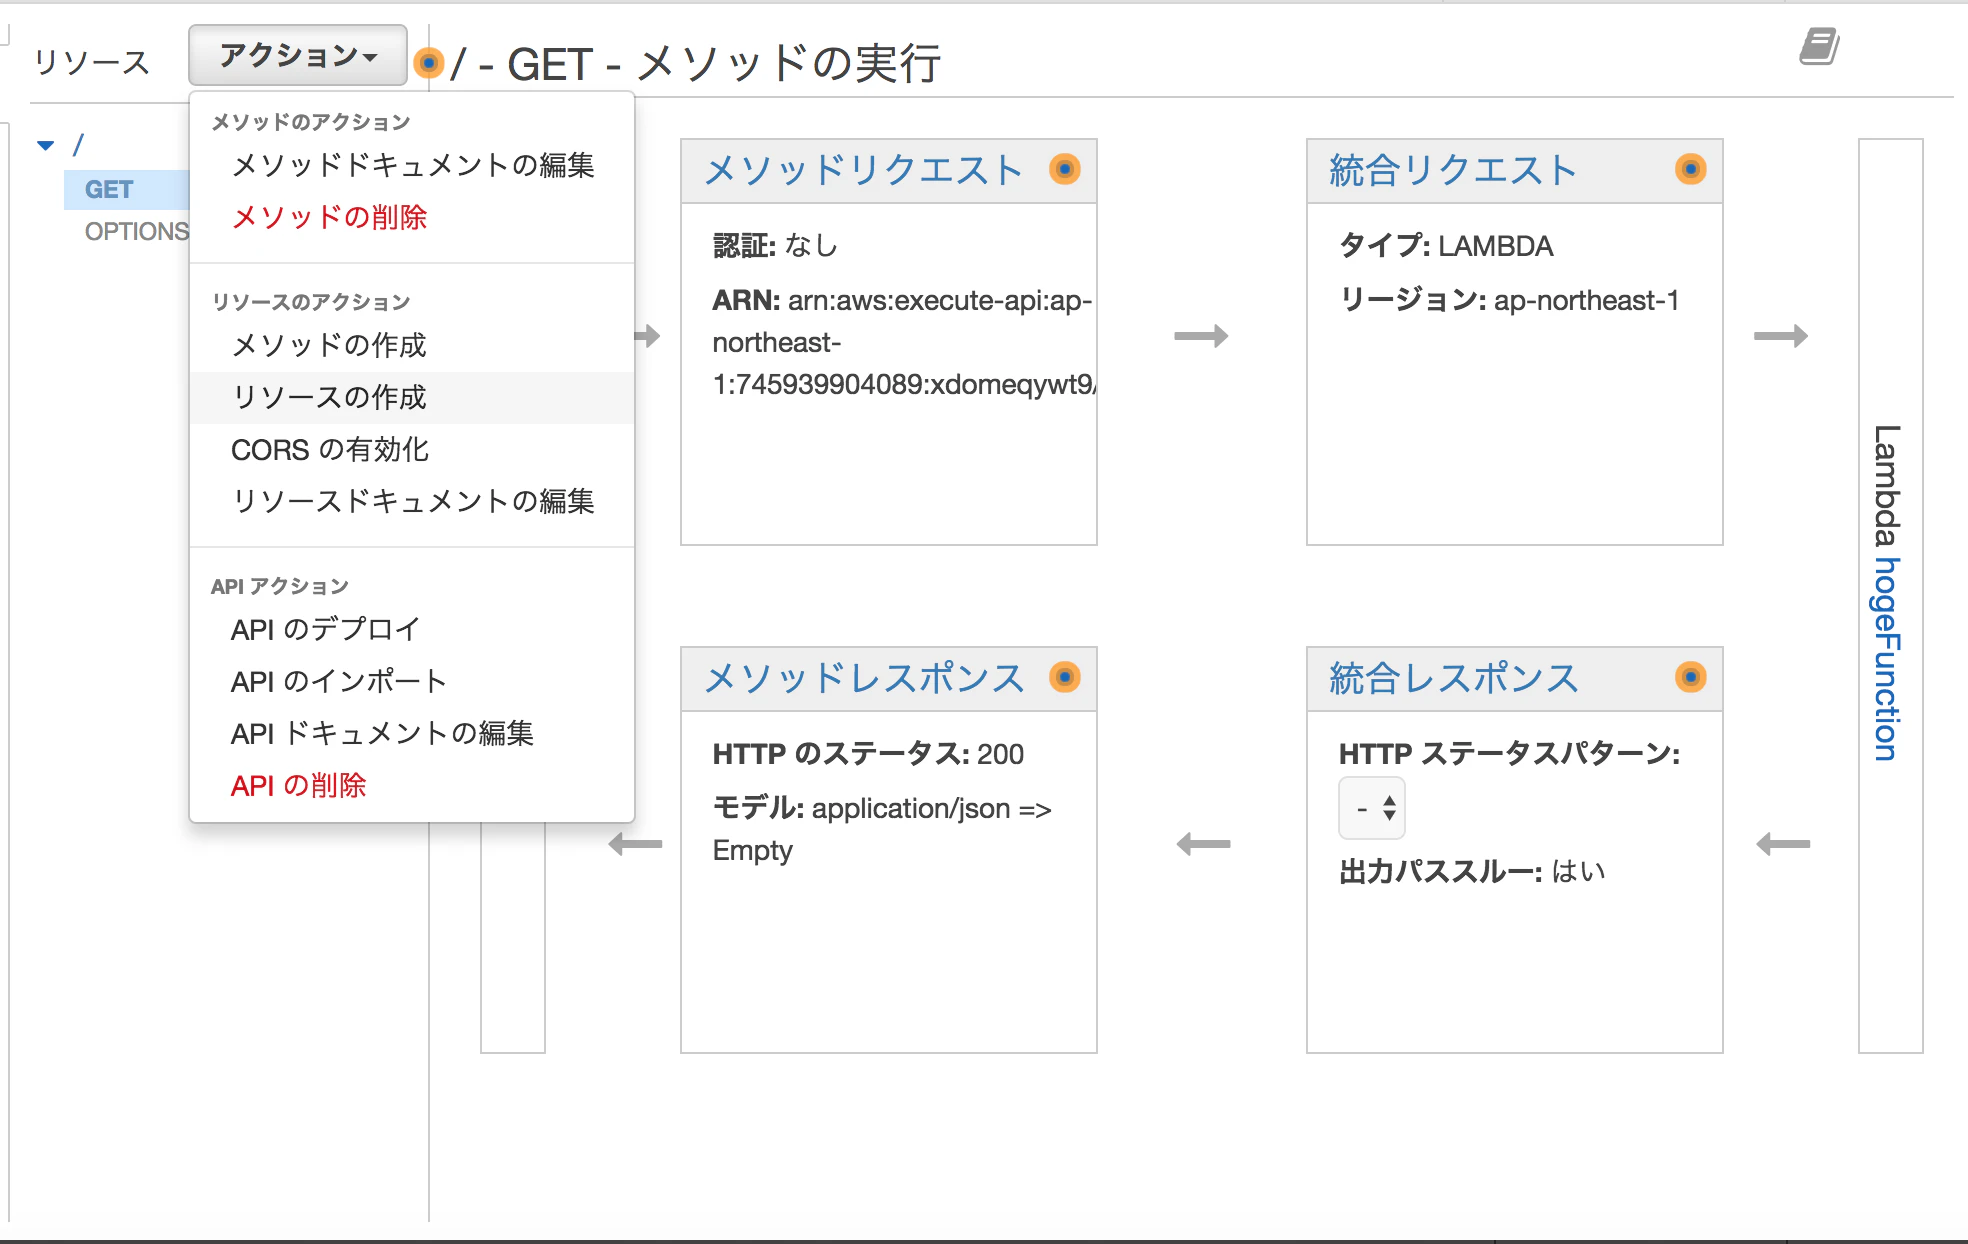Screen dimensions: 1968x1244
Task: Select API の削除 menu entry
Action: tap(412, 785)
